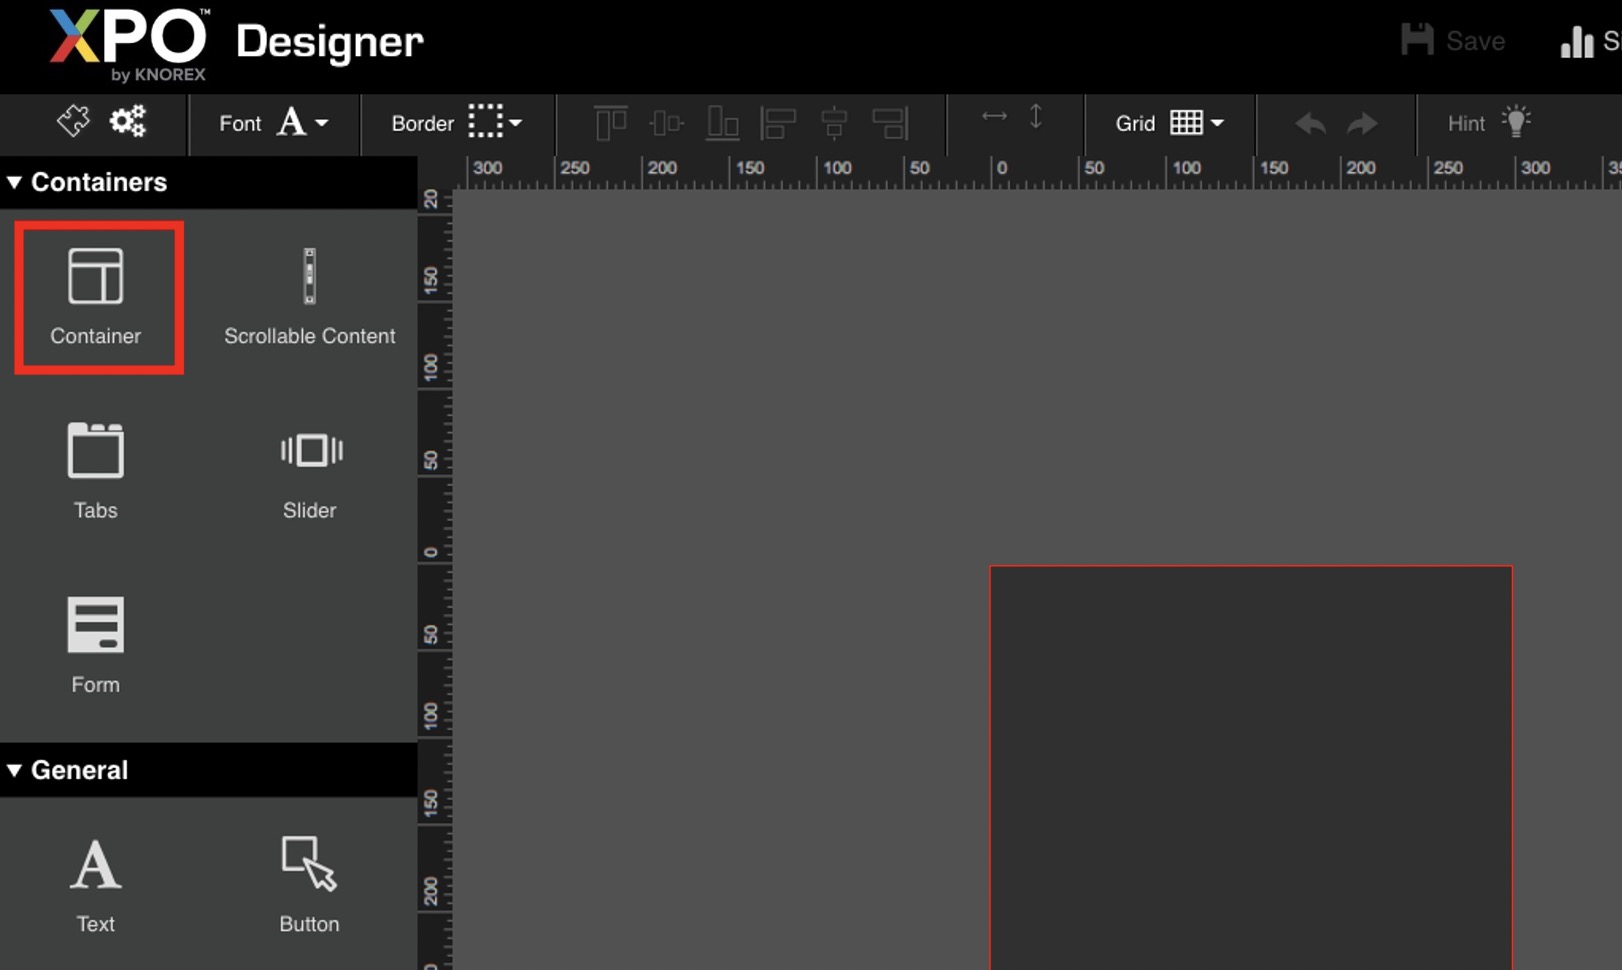The image size is (1622, 970).
Task: Pick the Scrollable Content element
Action: click(309, 297)
